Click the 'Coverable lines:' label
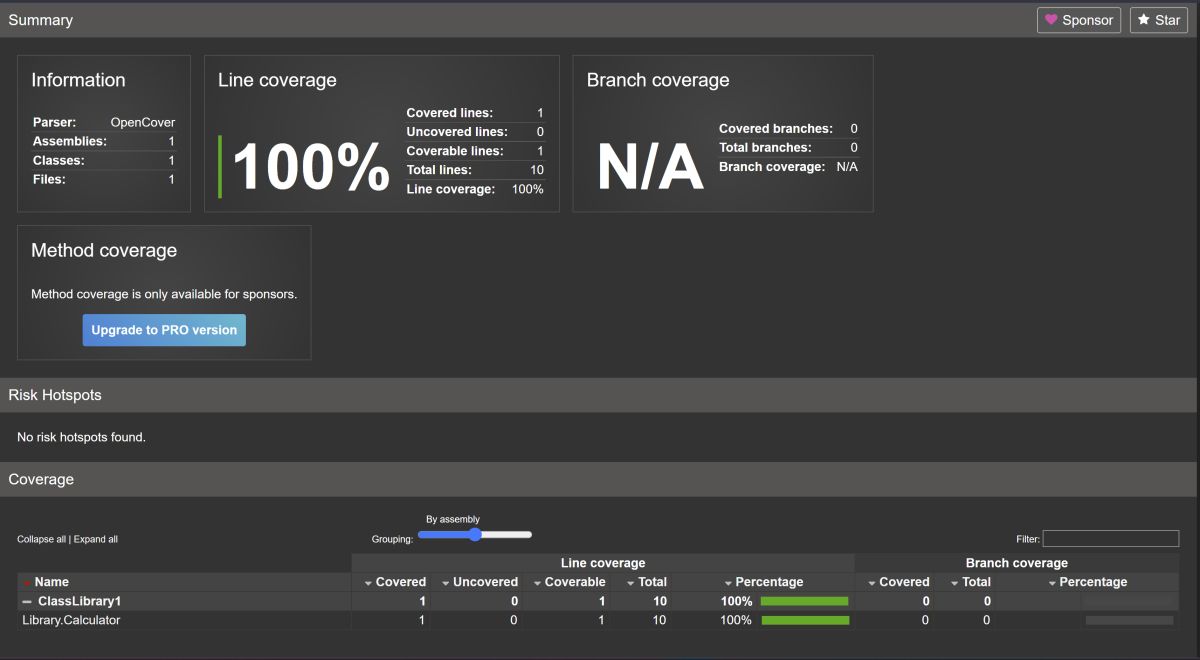 point(455,151)
